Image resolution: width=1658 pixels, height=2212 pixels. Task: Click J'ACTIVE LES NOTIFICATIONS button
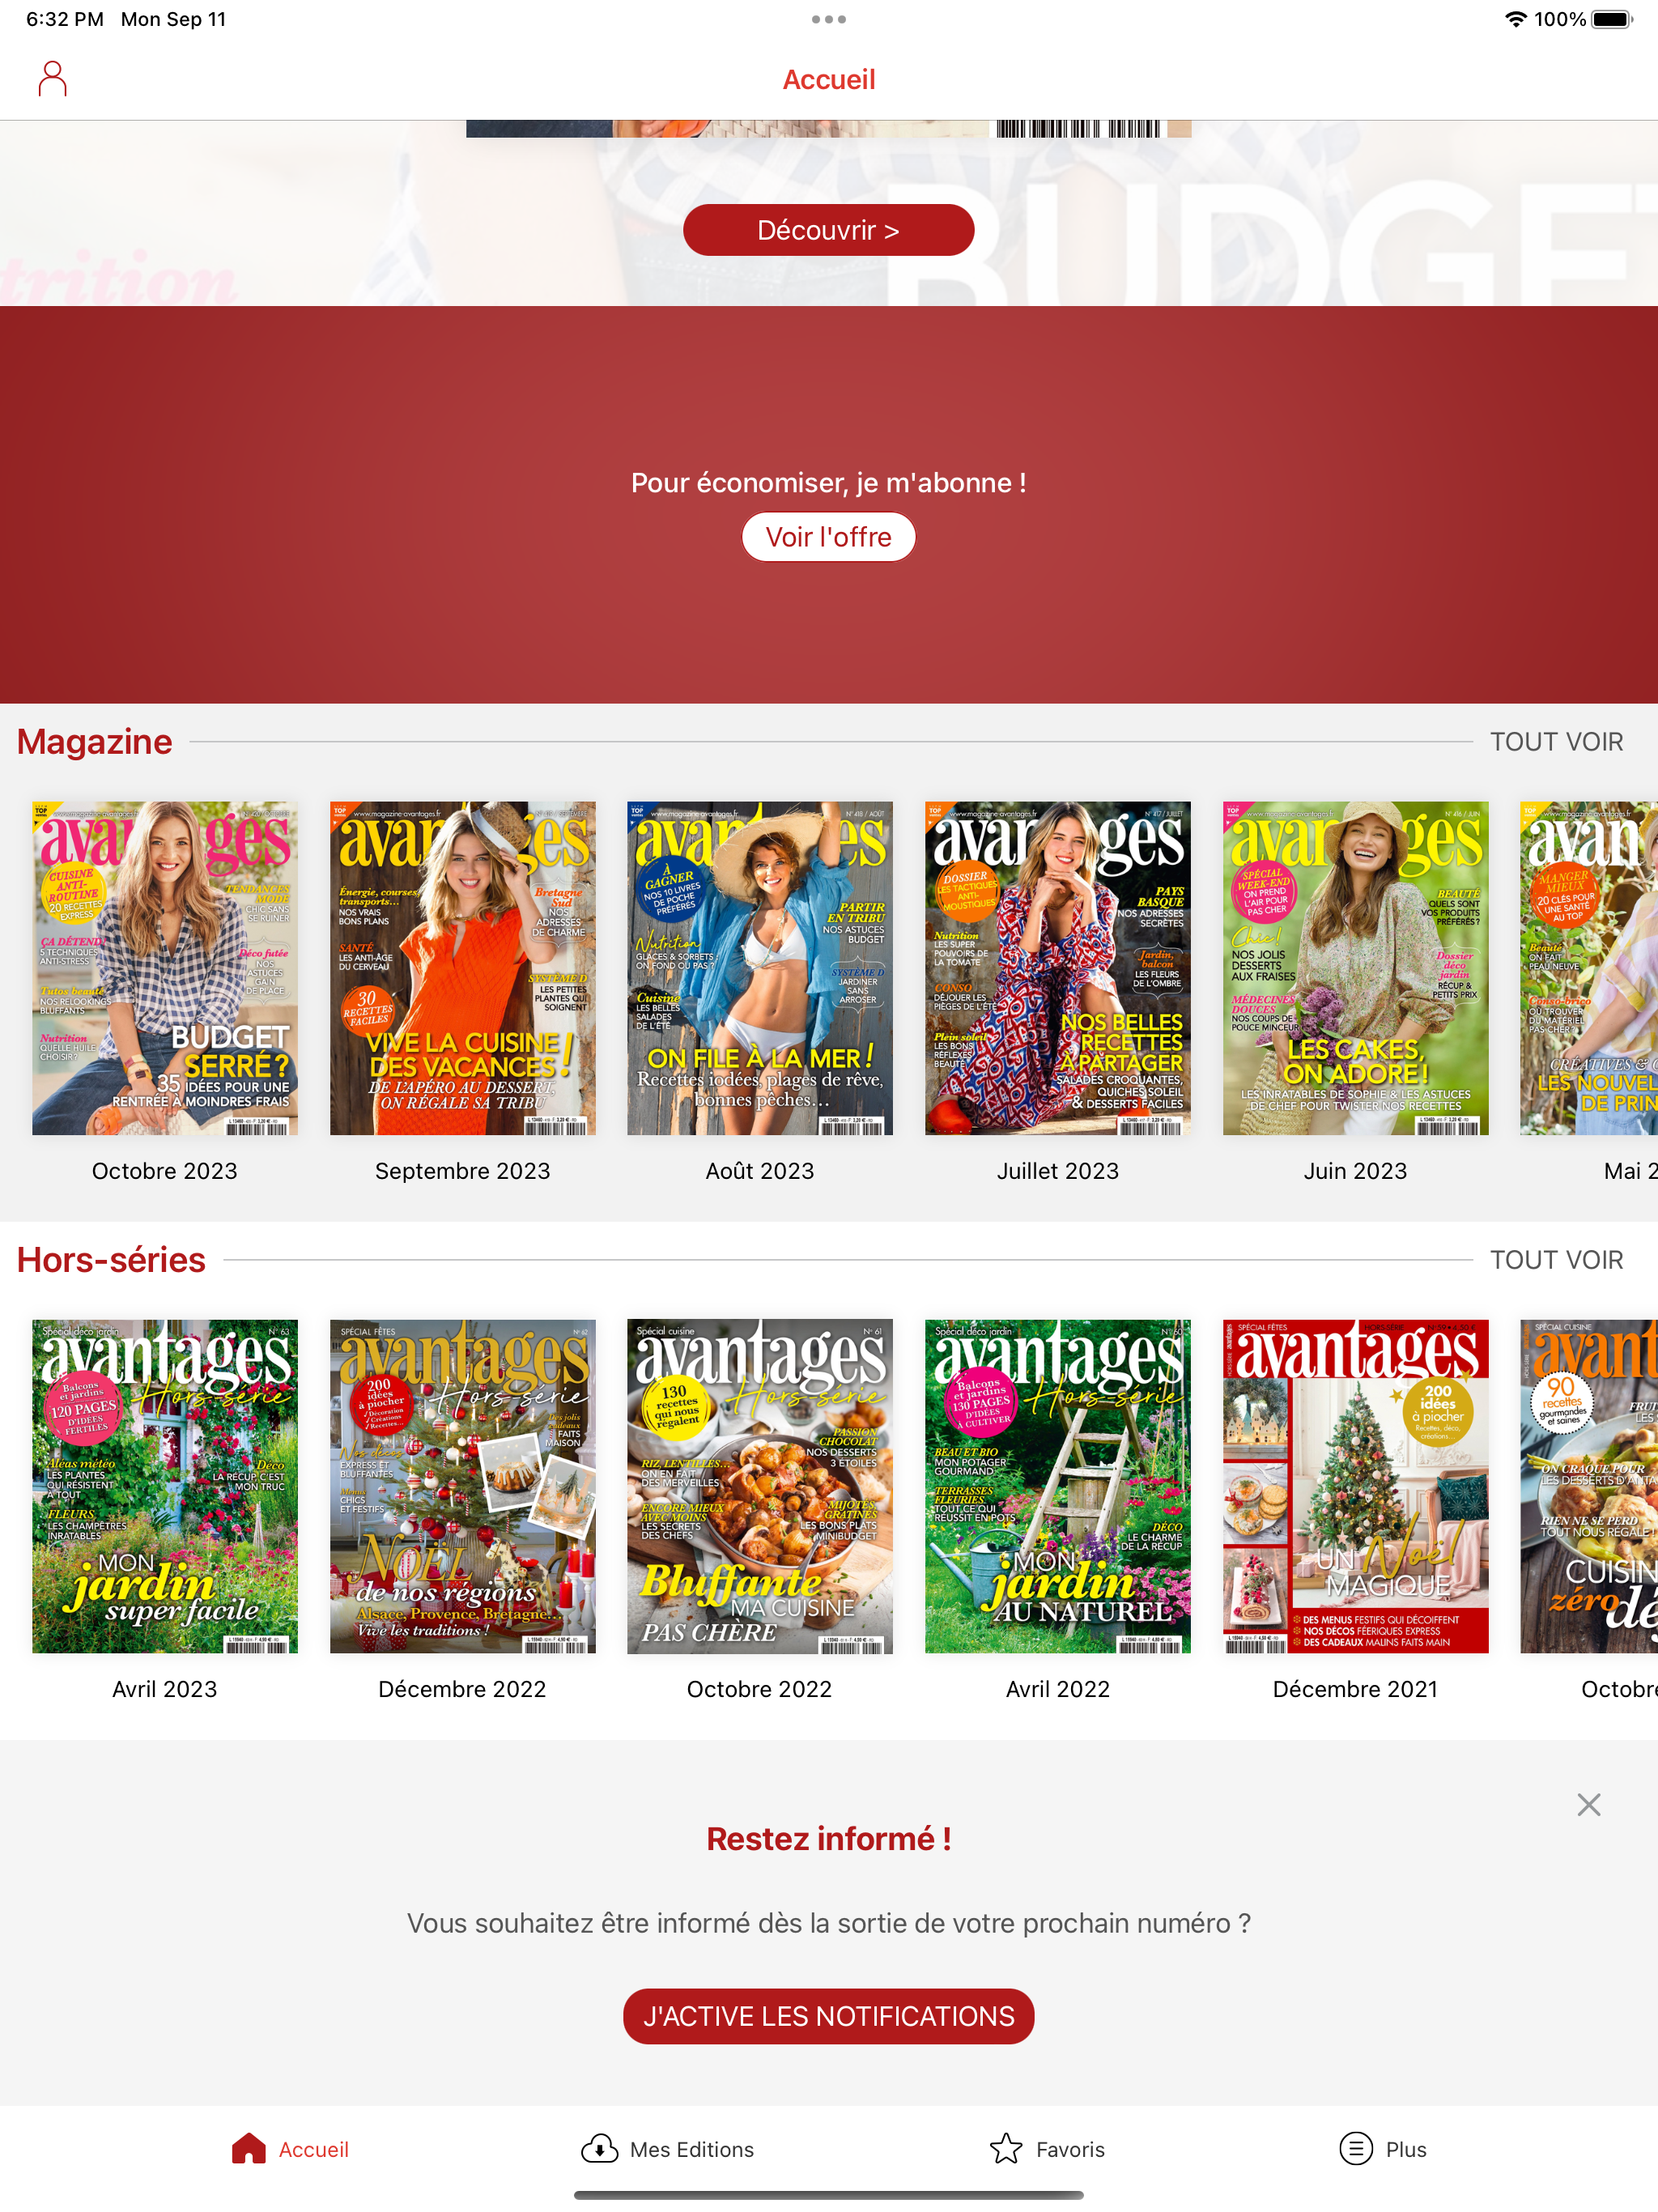829,2016
